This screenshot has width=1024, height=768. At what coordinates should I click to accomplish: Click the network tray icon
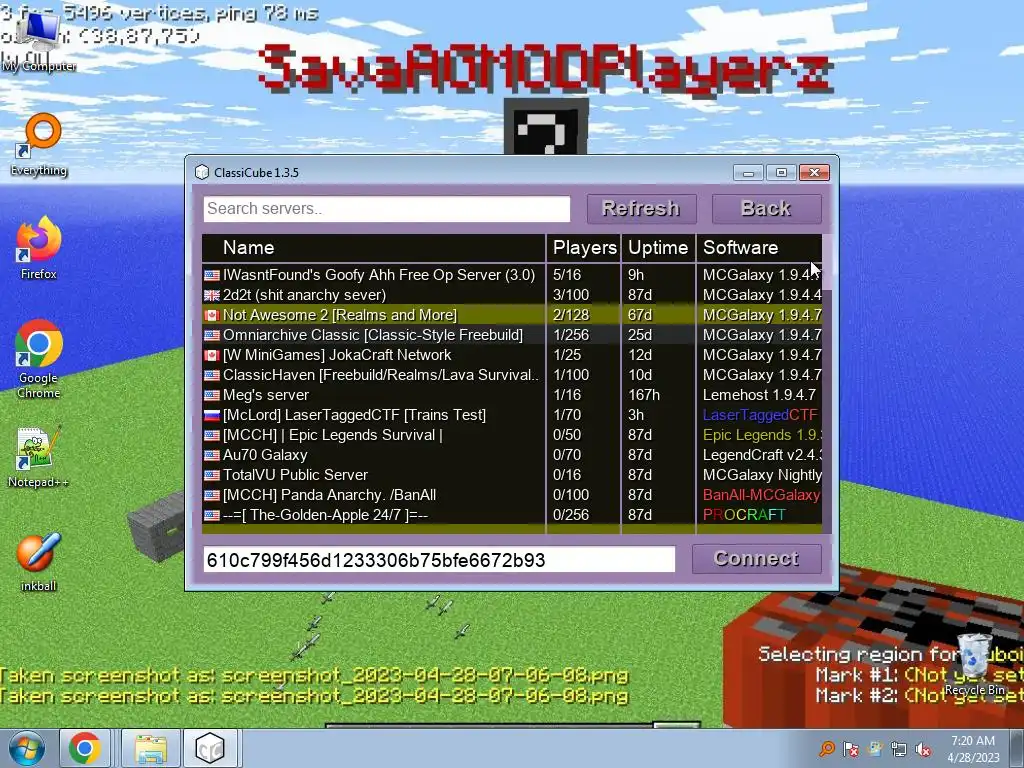point(899,749)
